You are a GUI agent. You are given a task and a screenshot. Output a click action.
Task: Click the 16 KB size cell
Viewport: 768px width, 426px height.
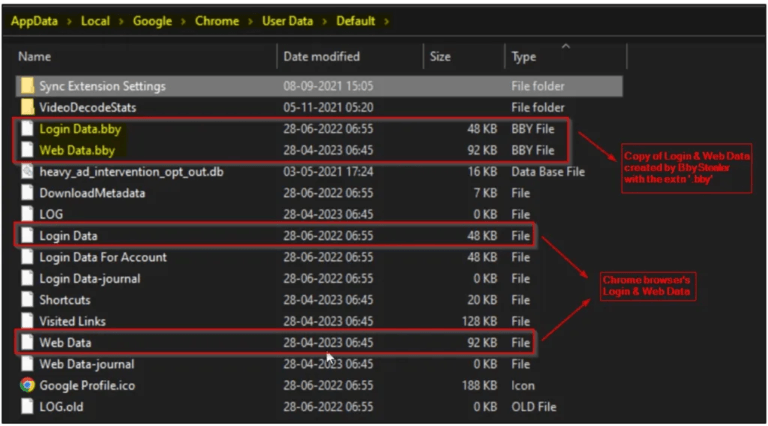click(482, 172)
